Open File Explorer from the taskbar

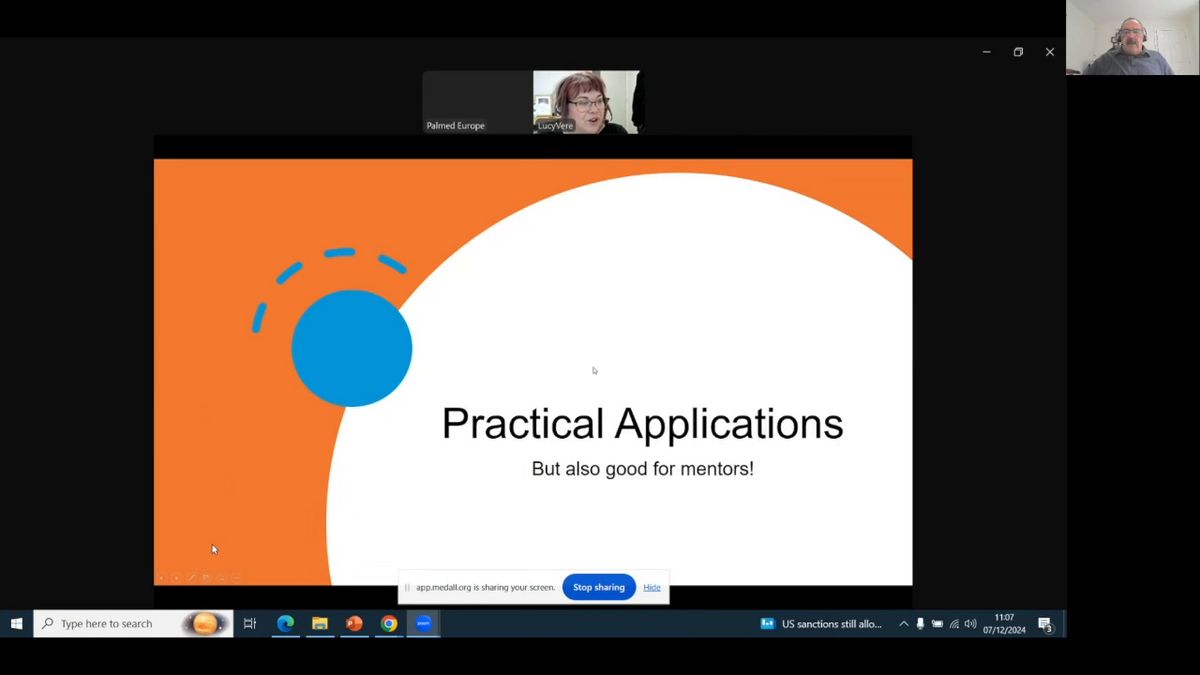[x=320, y=624]
